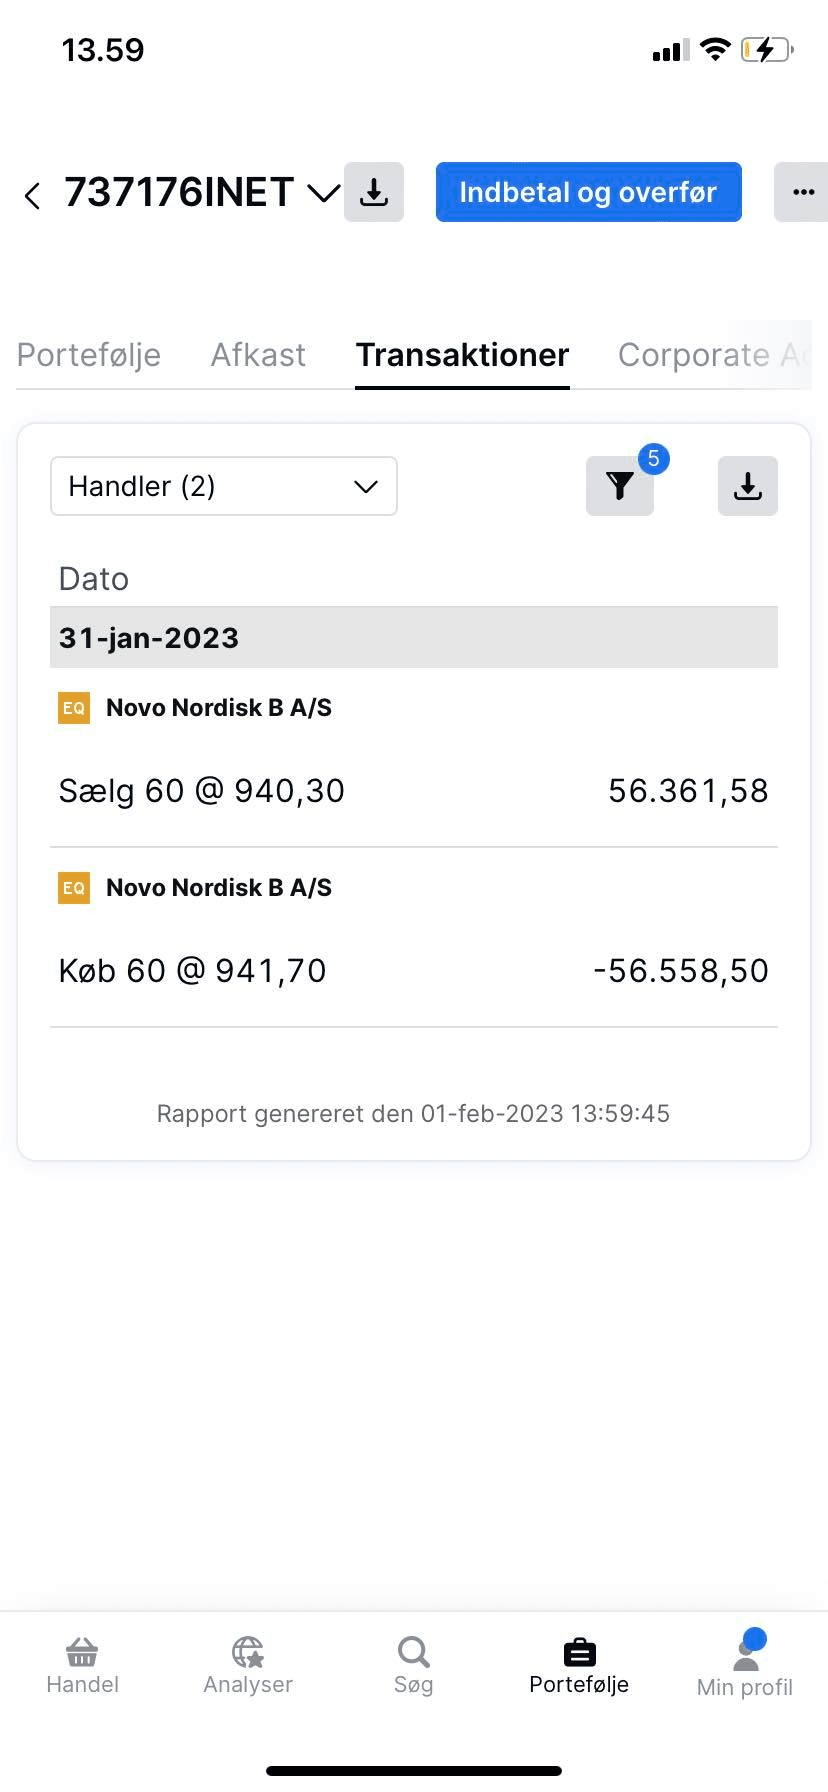
Task: Open the three-dots more options menu
Action: click(802, 192)
